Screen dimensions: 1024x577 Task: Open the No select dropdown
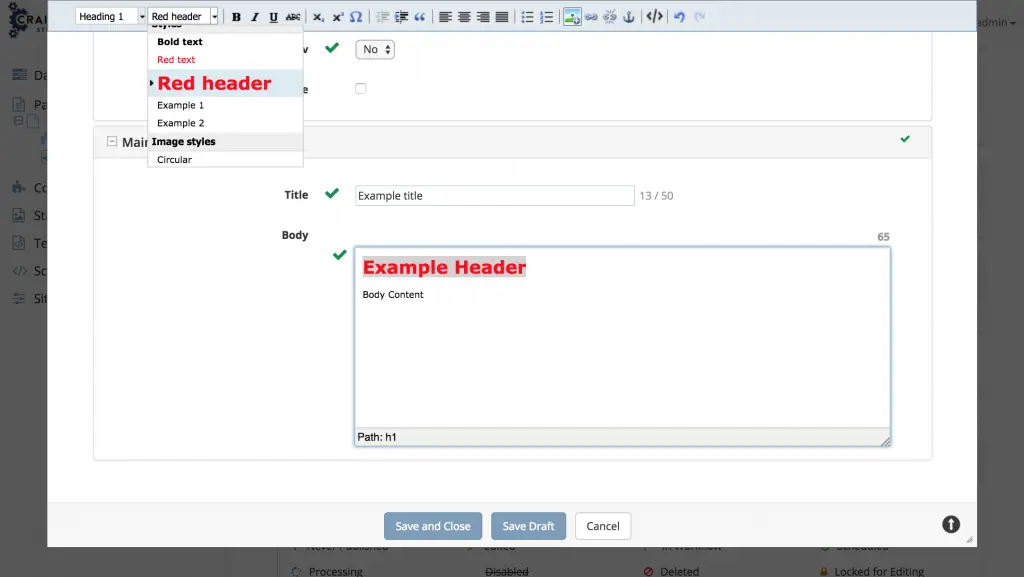[x=375, y=49]
